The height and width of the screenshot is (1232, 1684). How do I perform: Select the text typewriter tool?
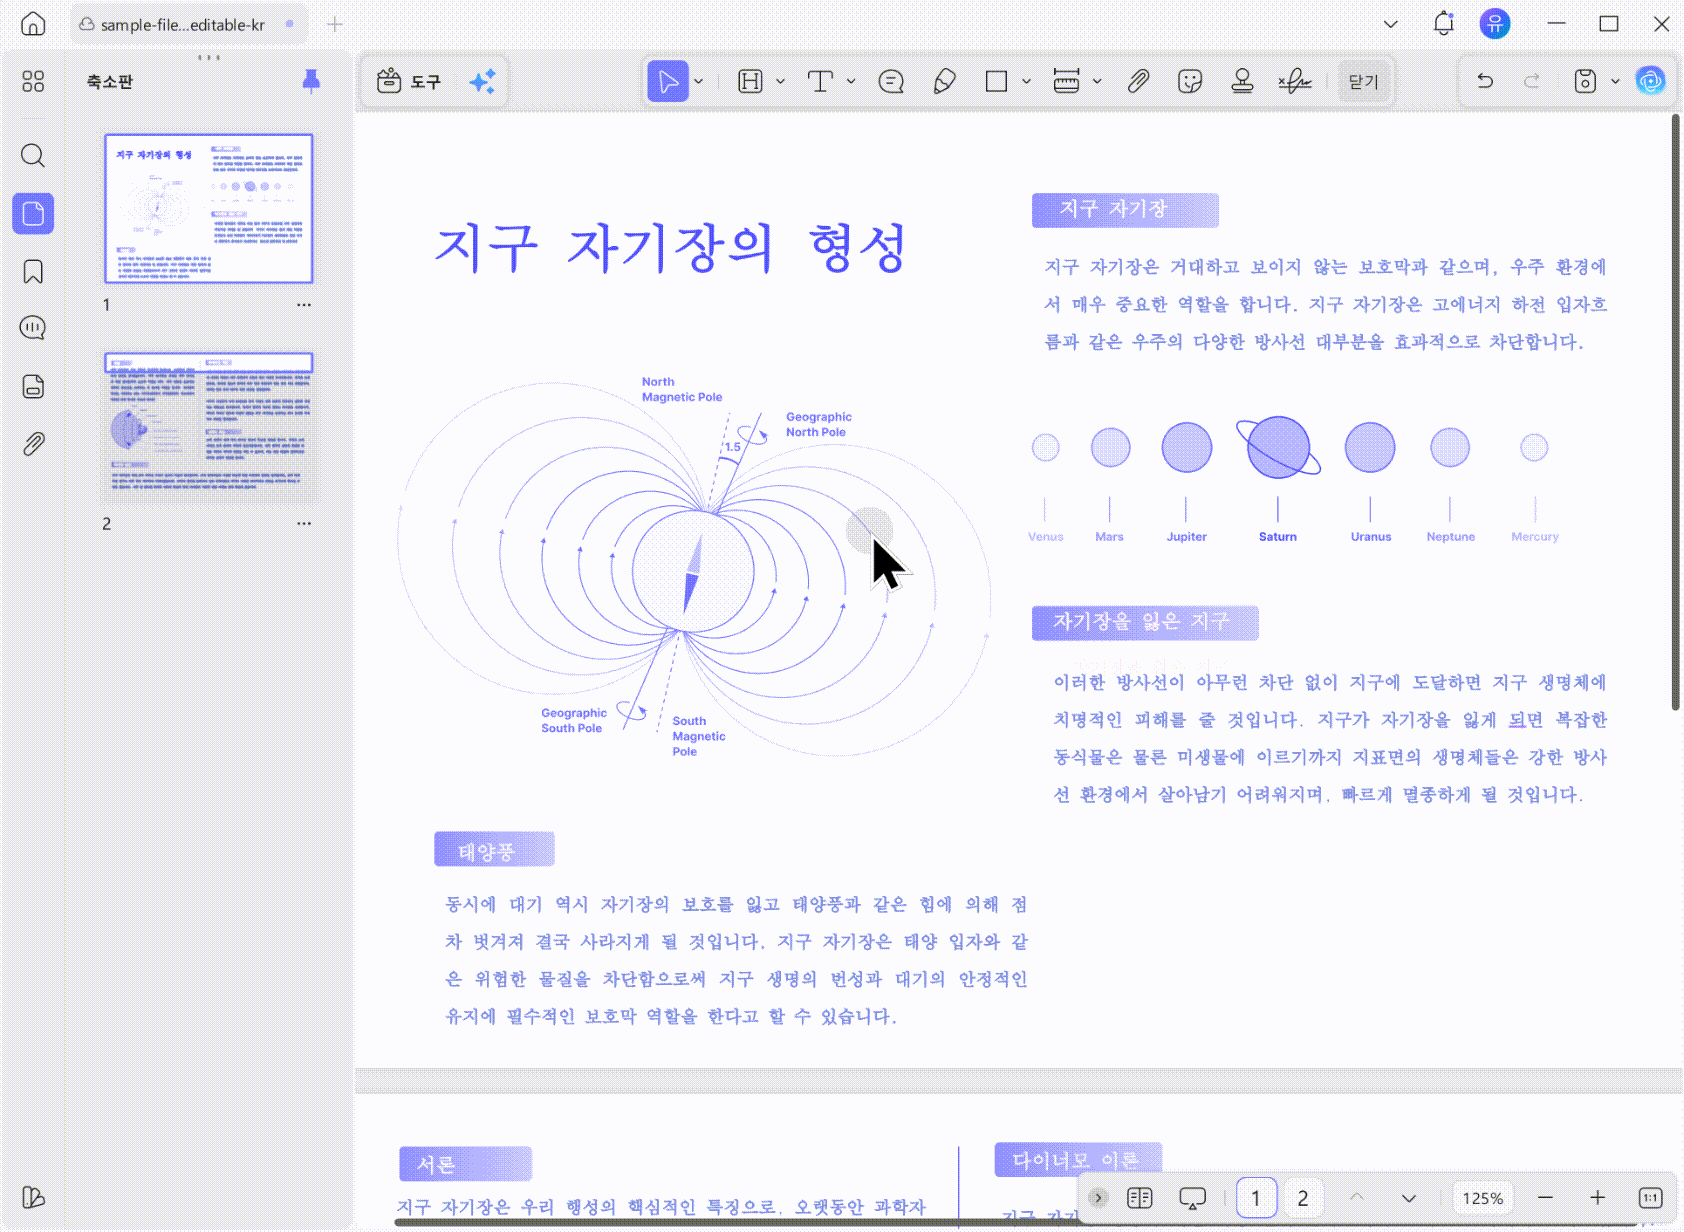pyautogui.click(x=820, y=81)
